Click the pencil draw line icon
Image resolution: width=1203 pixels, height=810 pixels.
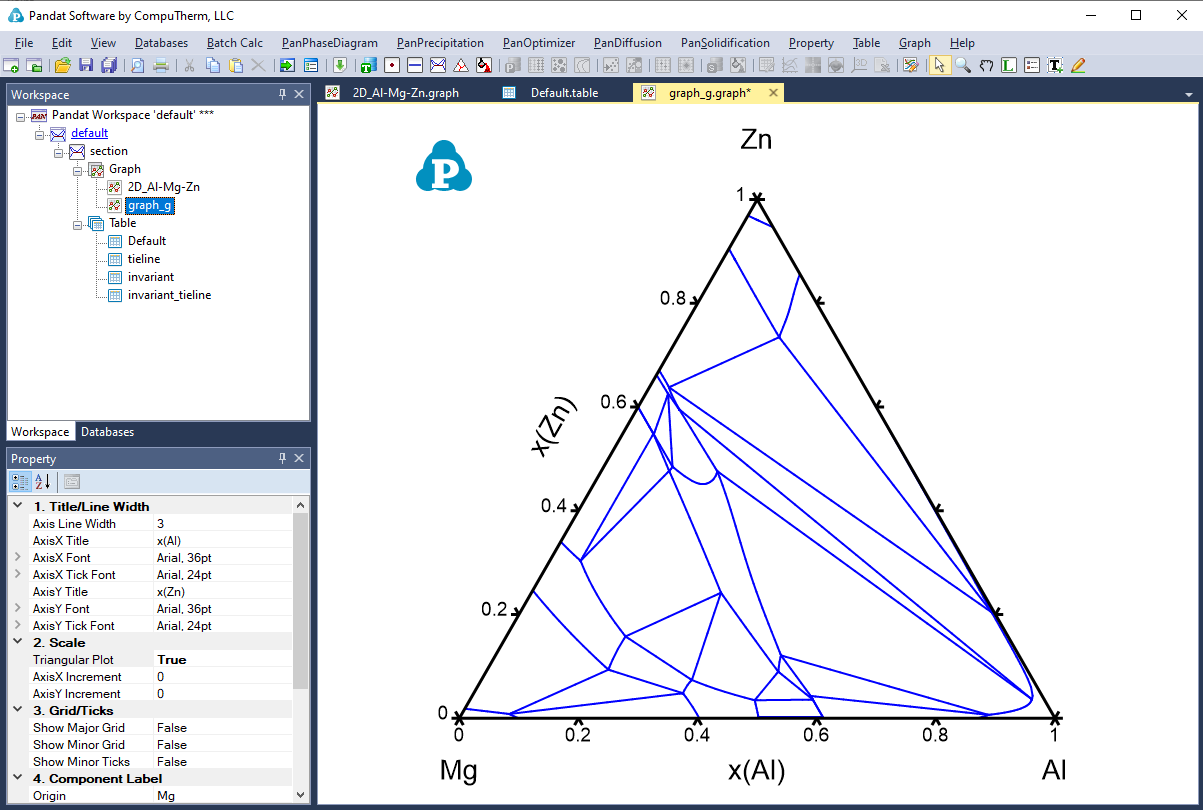(x=1078, y=65)
